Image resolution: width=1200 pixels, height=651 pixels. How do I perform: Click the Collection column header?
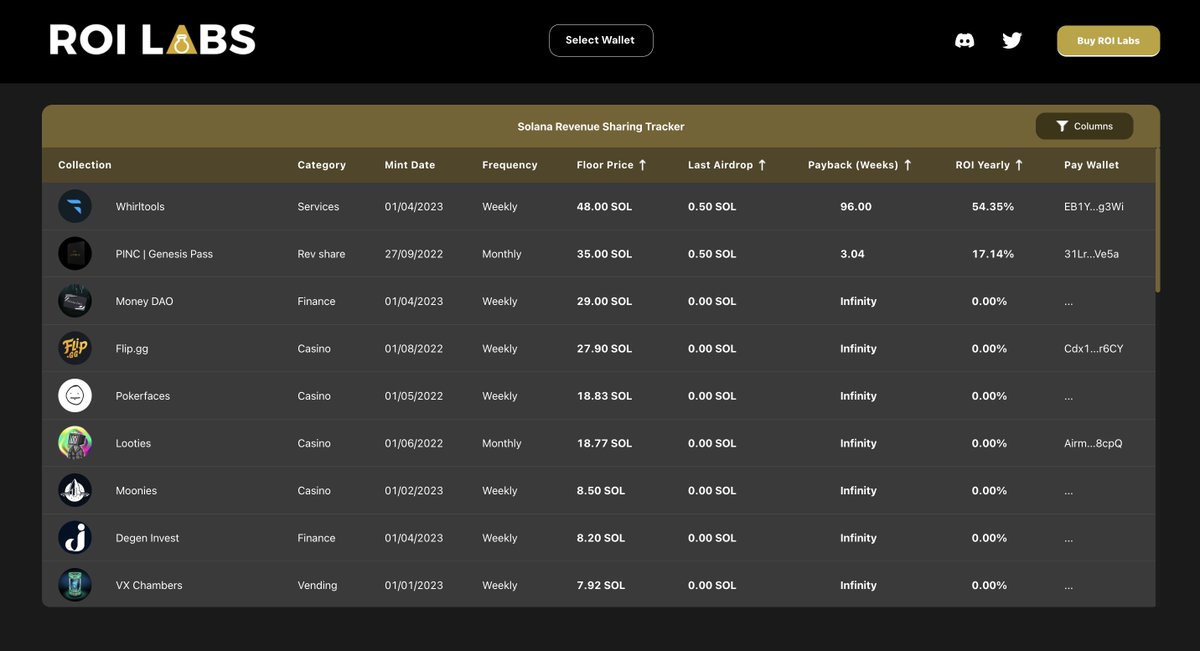85,165
